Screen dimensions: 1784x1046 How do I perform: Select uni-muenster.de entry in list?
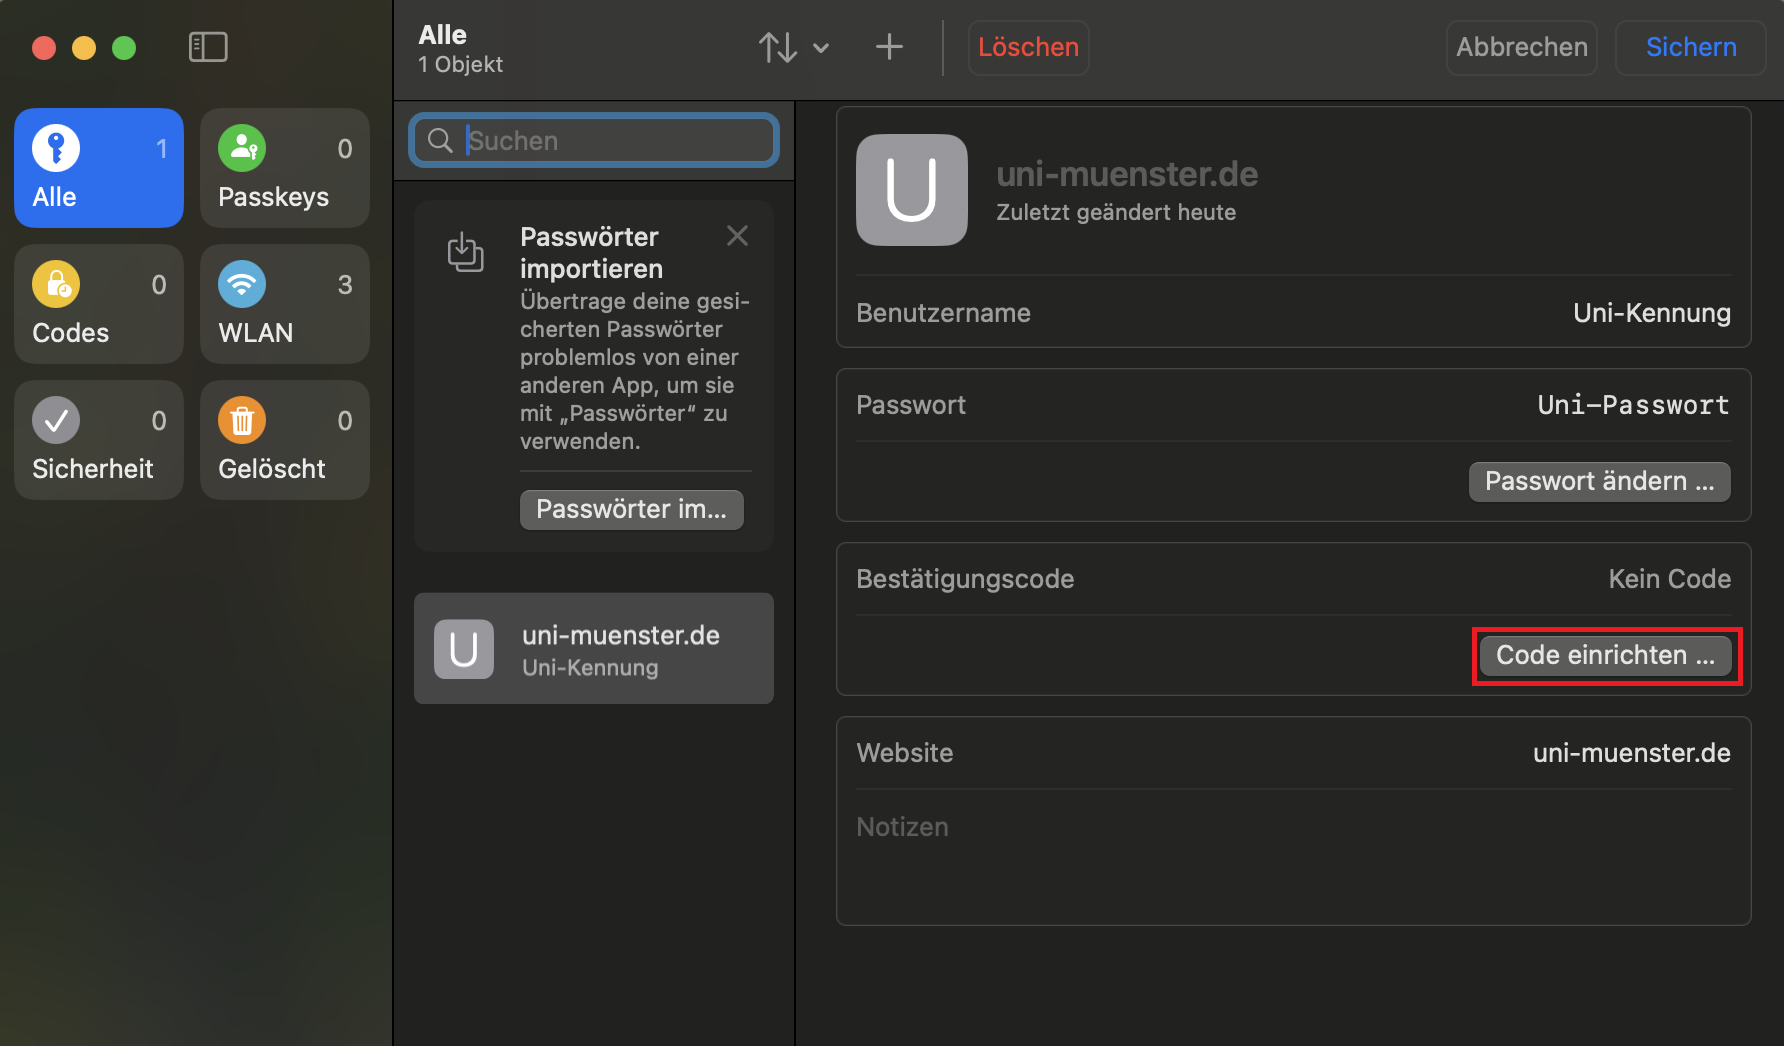click(594, 649)
